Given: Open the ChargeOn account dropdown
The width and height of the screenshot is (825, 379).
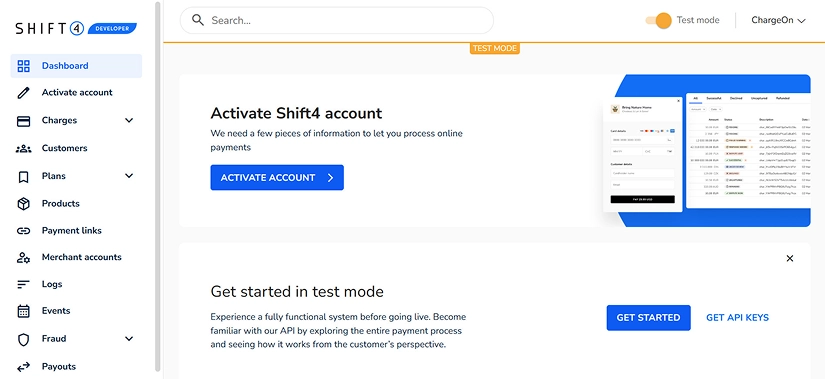Looking at the screenshot, I should (x=778, y=21).
